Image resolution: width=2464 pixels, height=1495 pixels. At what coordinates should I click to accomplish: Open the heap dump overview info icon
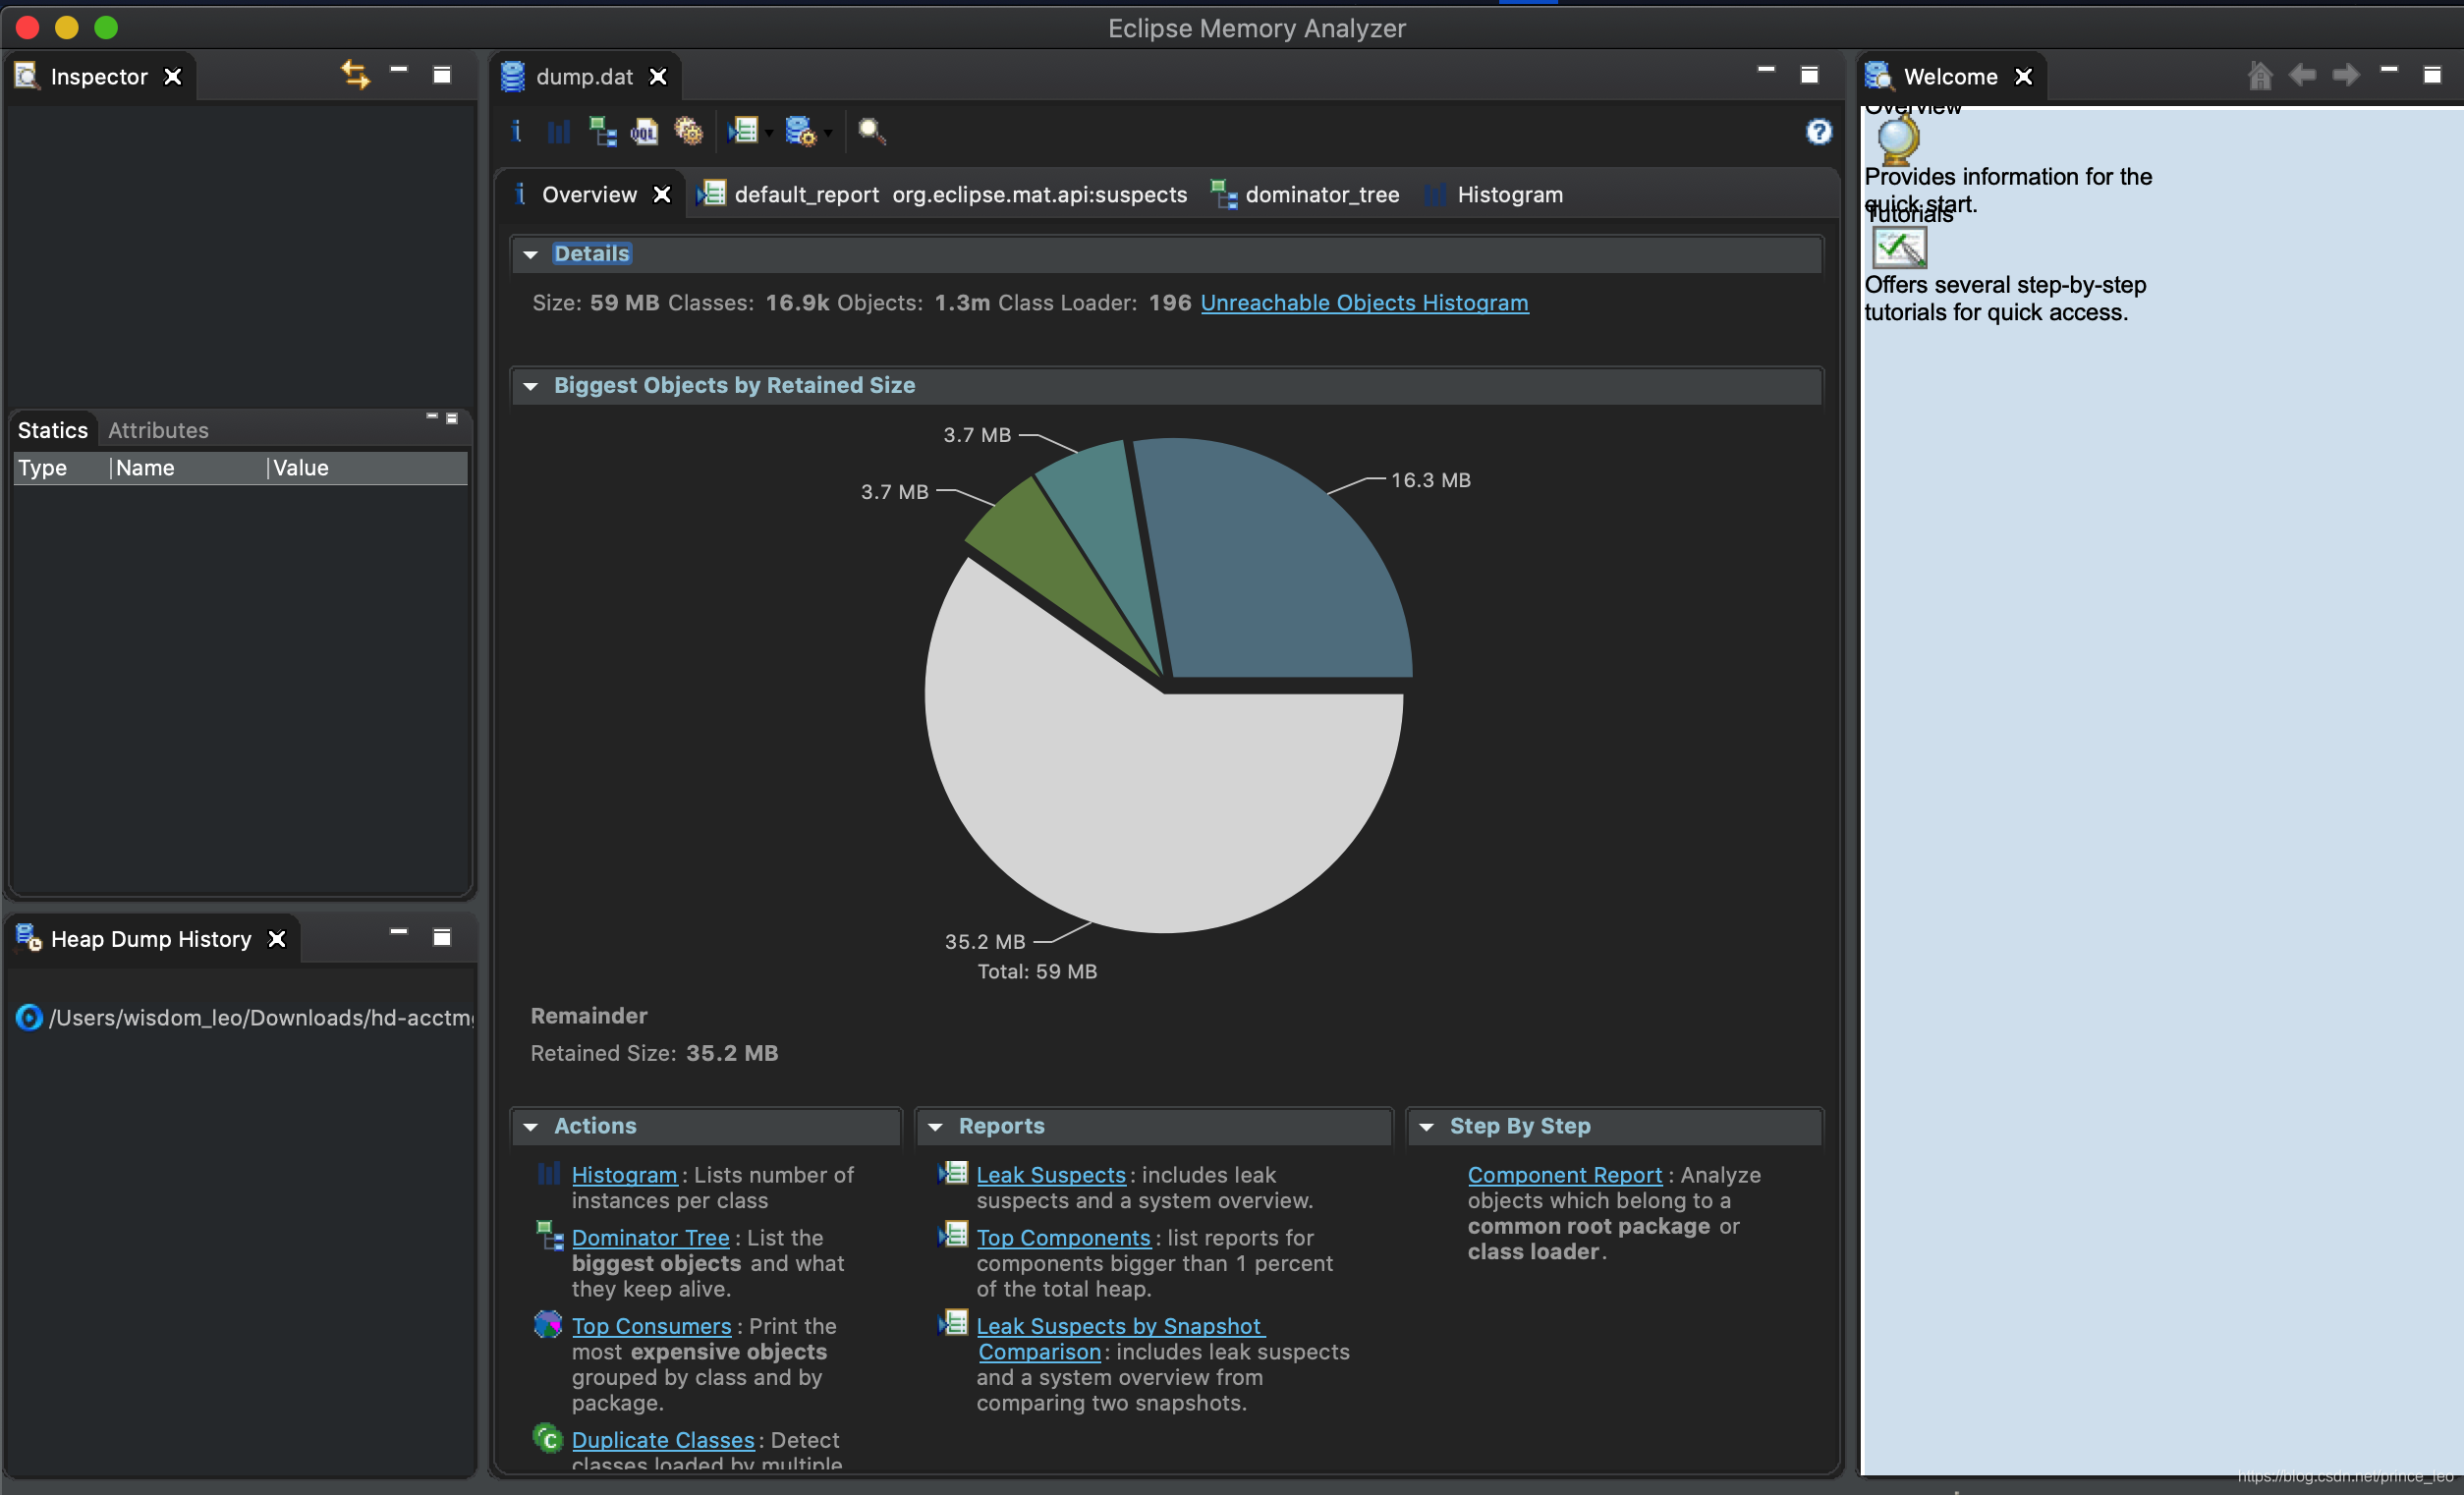pyautogui.click(x=516, y=131)
